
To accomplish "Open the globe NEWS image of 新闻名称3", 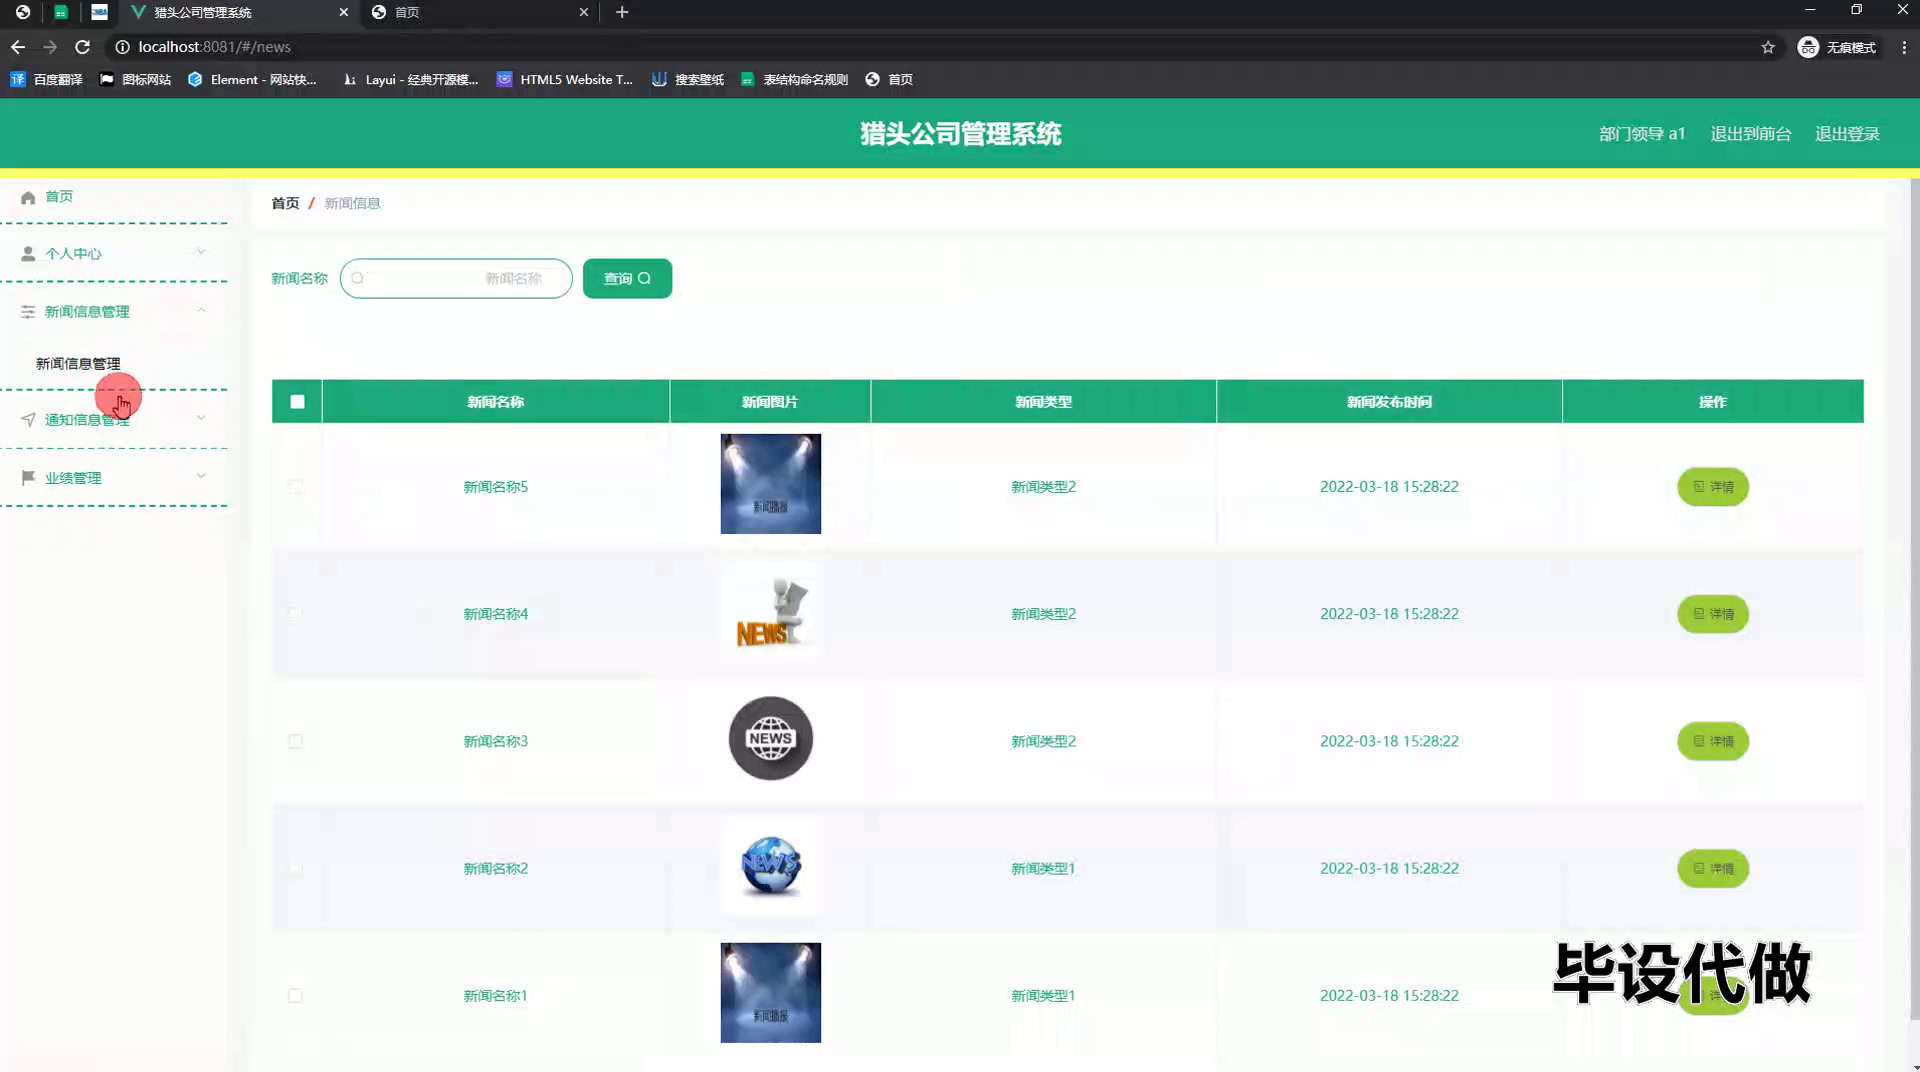I will click(x=770, y=739).
